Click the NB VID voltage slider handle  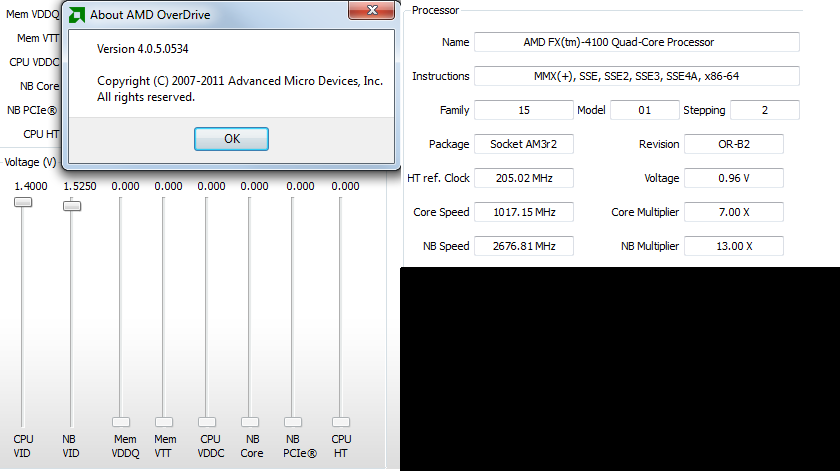[72, 206]
